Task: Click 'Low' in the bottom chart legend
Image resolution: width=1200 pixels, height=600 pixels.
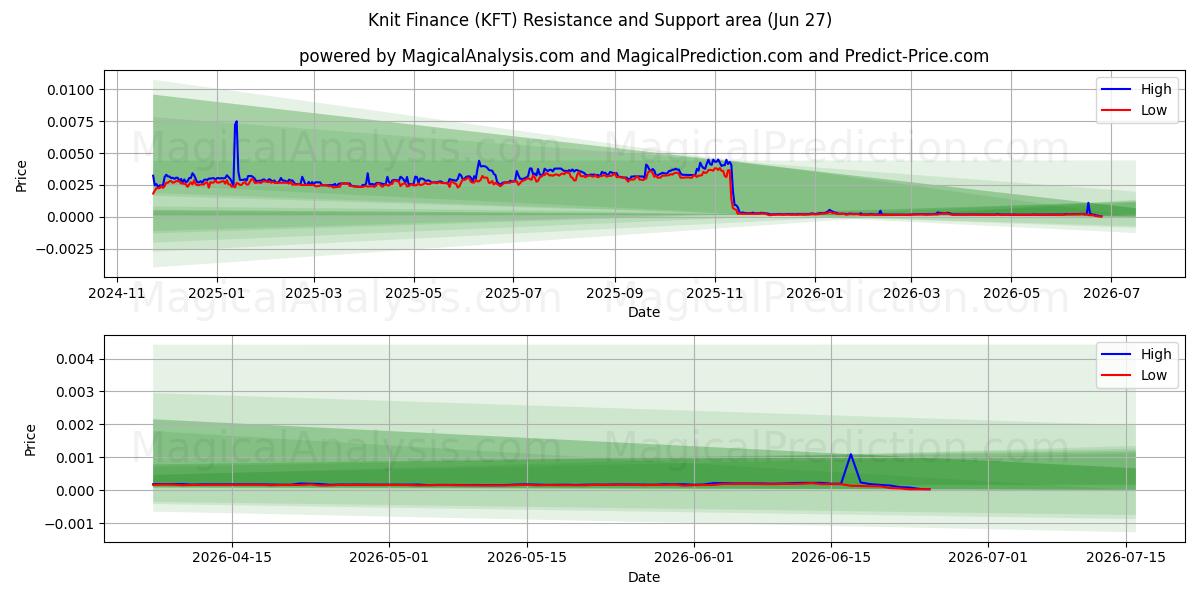Action: click(1154, 375)
